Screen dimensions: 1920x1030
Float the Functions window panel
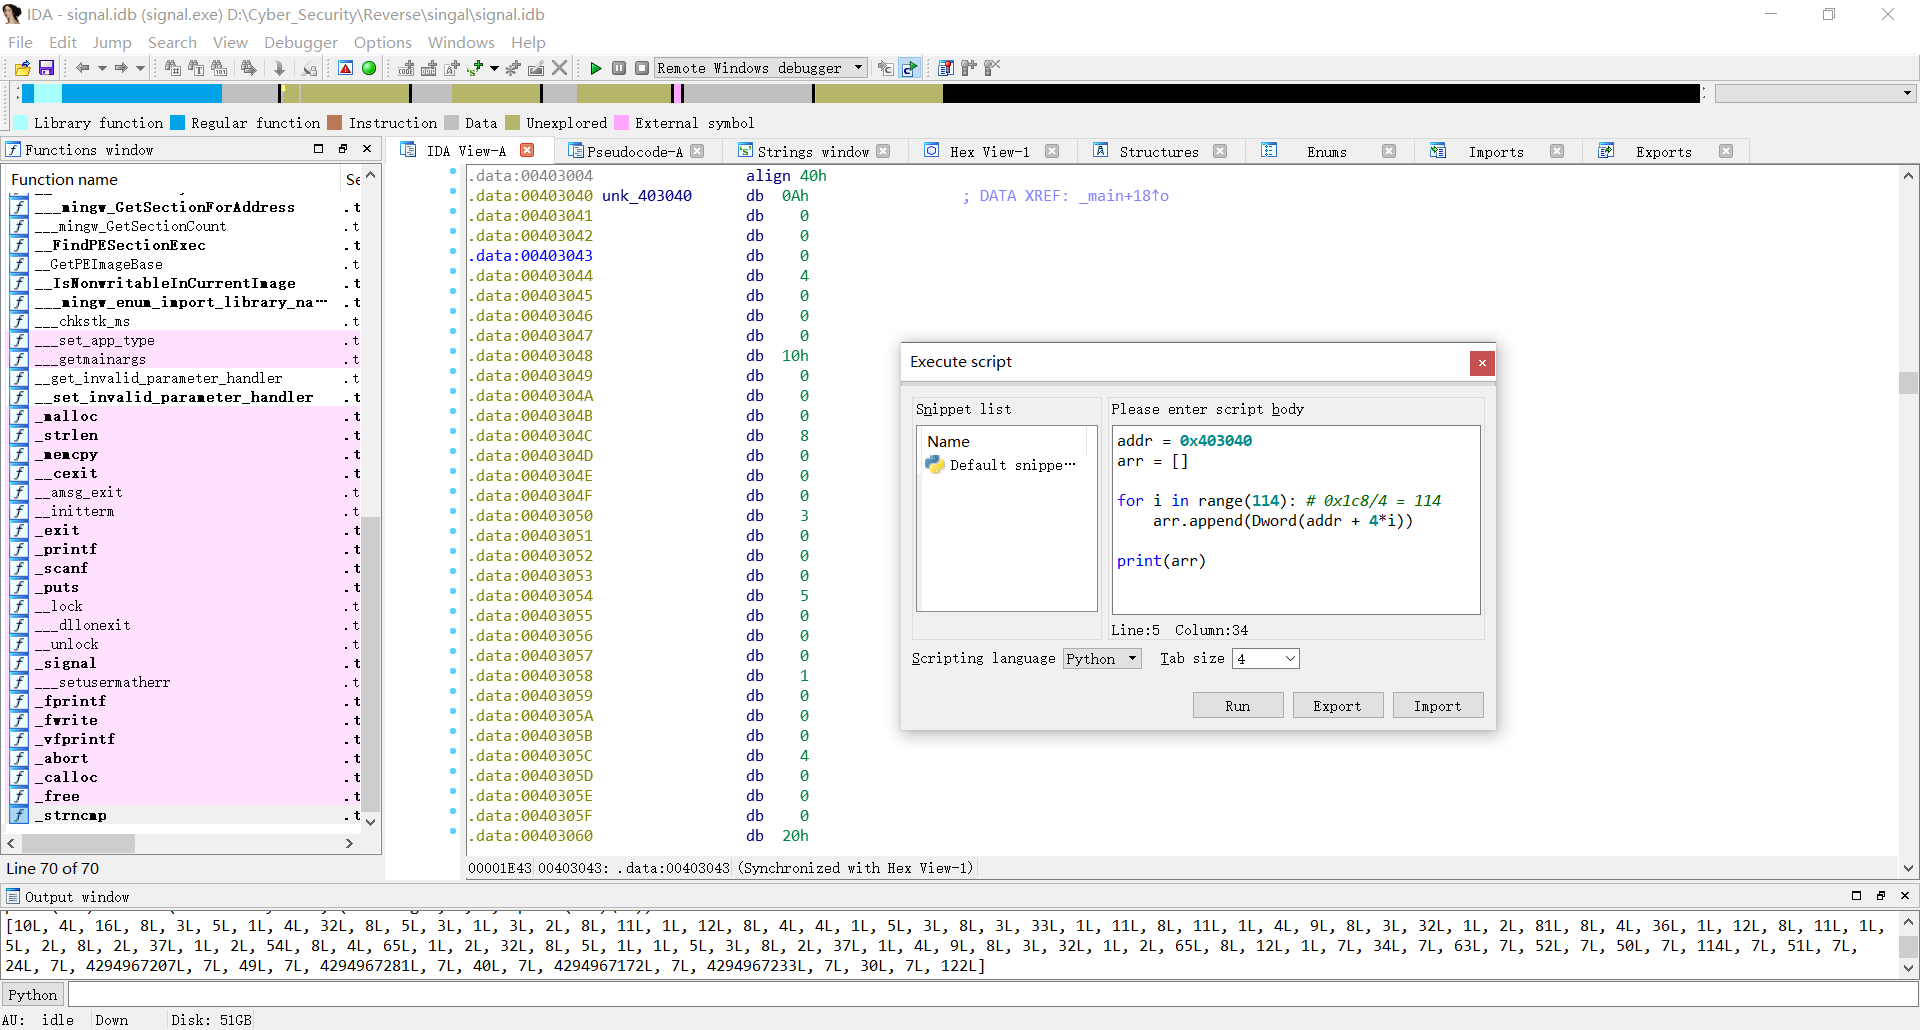coord(343,149)
